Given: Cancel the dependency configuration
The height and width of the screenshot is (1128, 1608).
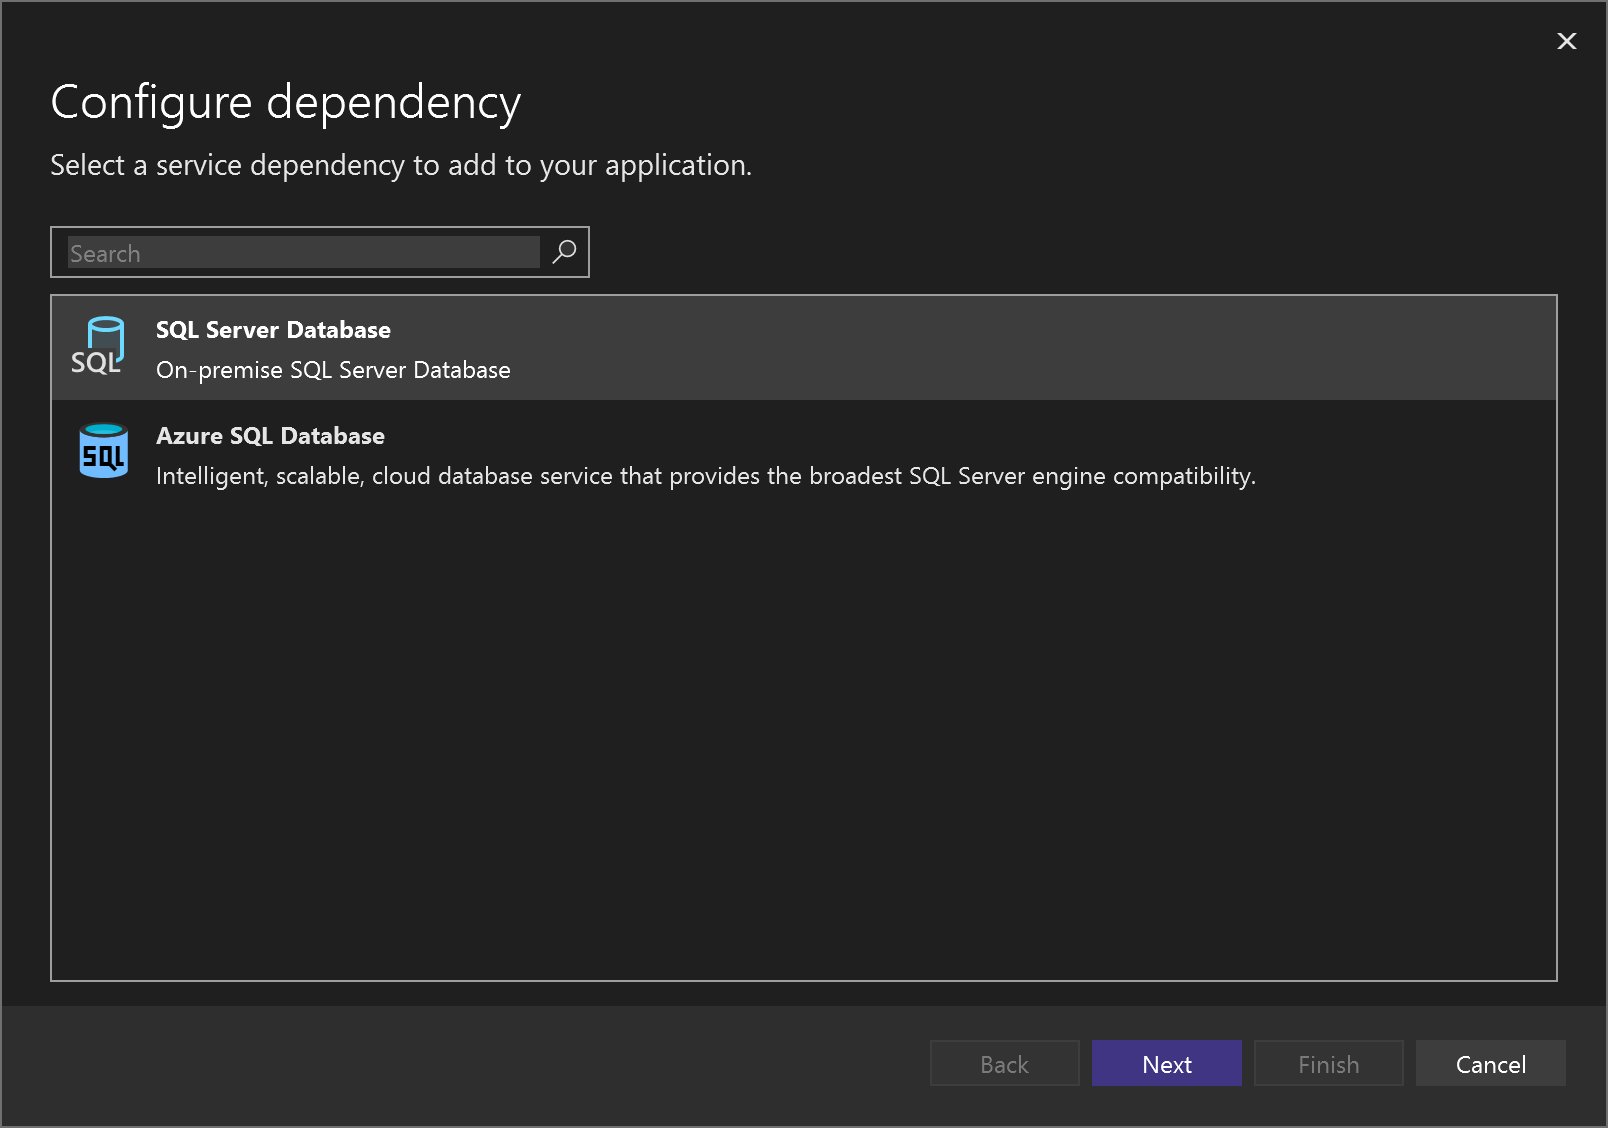Looking at the screenshot, I should 1490,1063.
